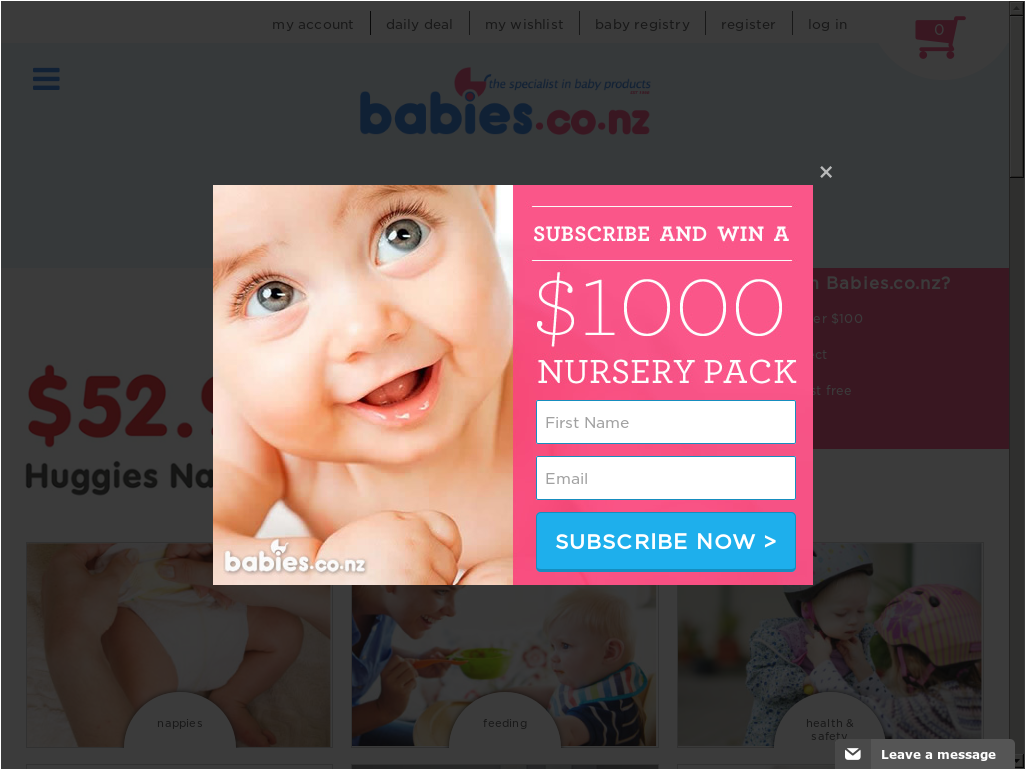Open the Leave a message chat widget

(x=924, y=754)
